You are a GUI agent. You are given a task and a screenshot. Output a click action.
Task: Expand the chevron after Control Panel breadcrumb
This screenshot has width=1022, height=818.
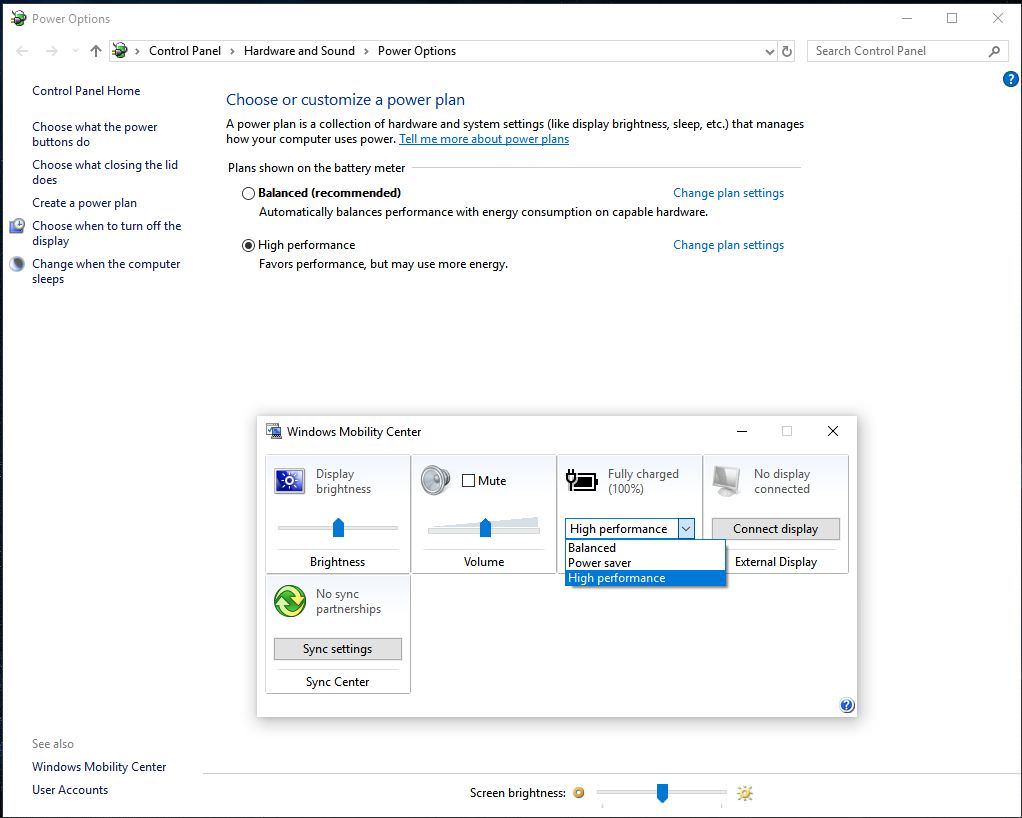click(232, 51)
